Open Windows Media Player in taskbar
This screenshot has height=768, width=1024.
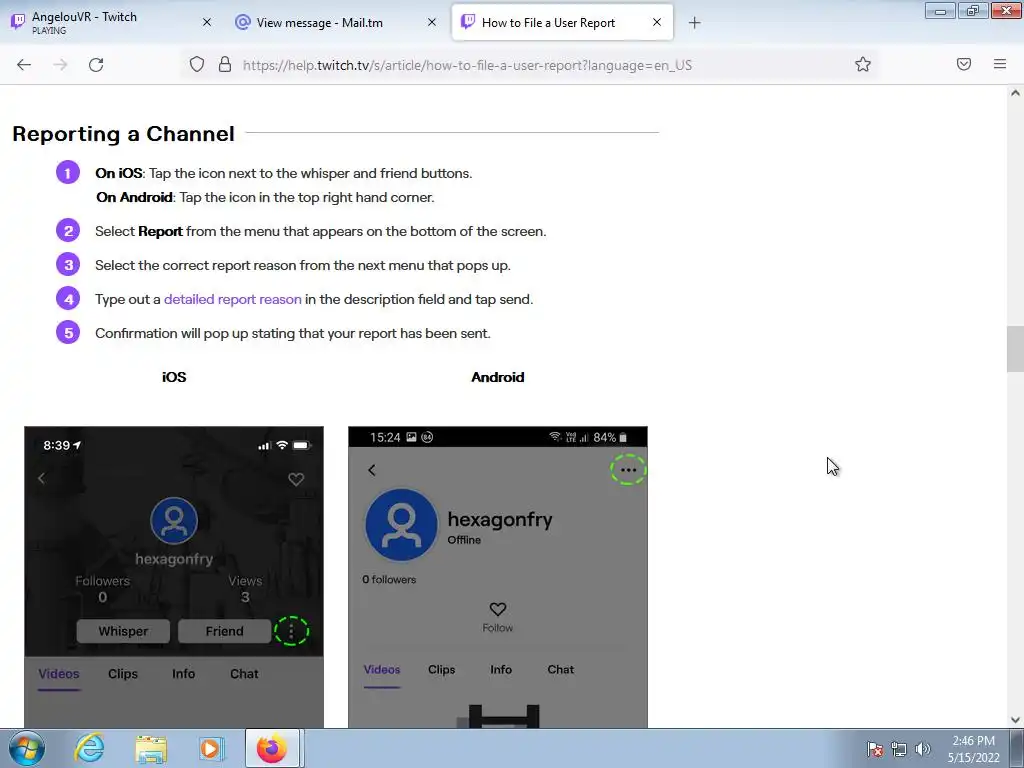point(211,748)
